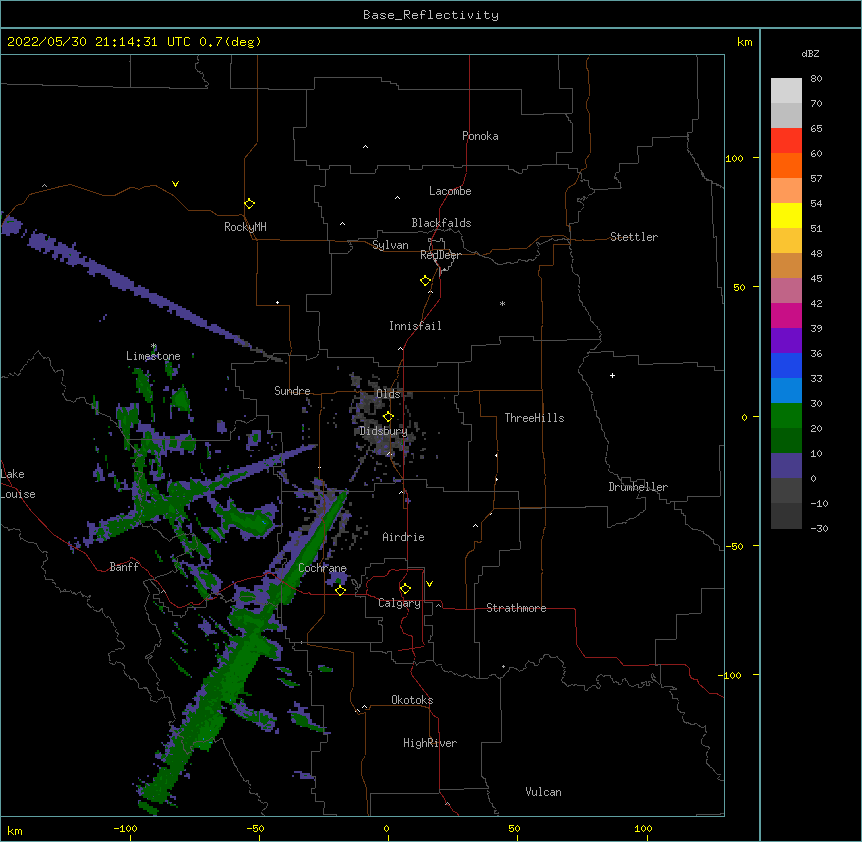Click the Strathmore town label
This screenshot has width=862, height=842.
[516, 608]
